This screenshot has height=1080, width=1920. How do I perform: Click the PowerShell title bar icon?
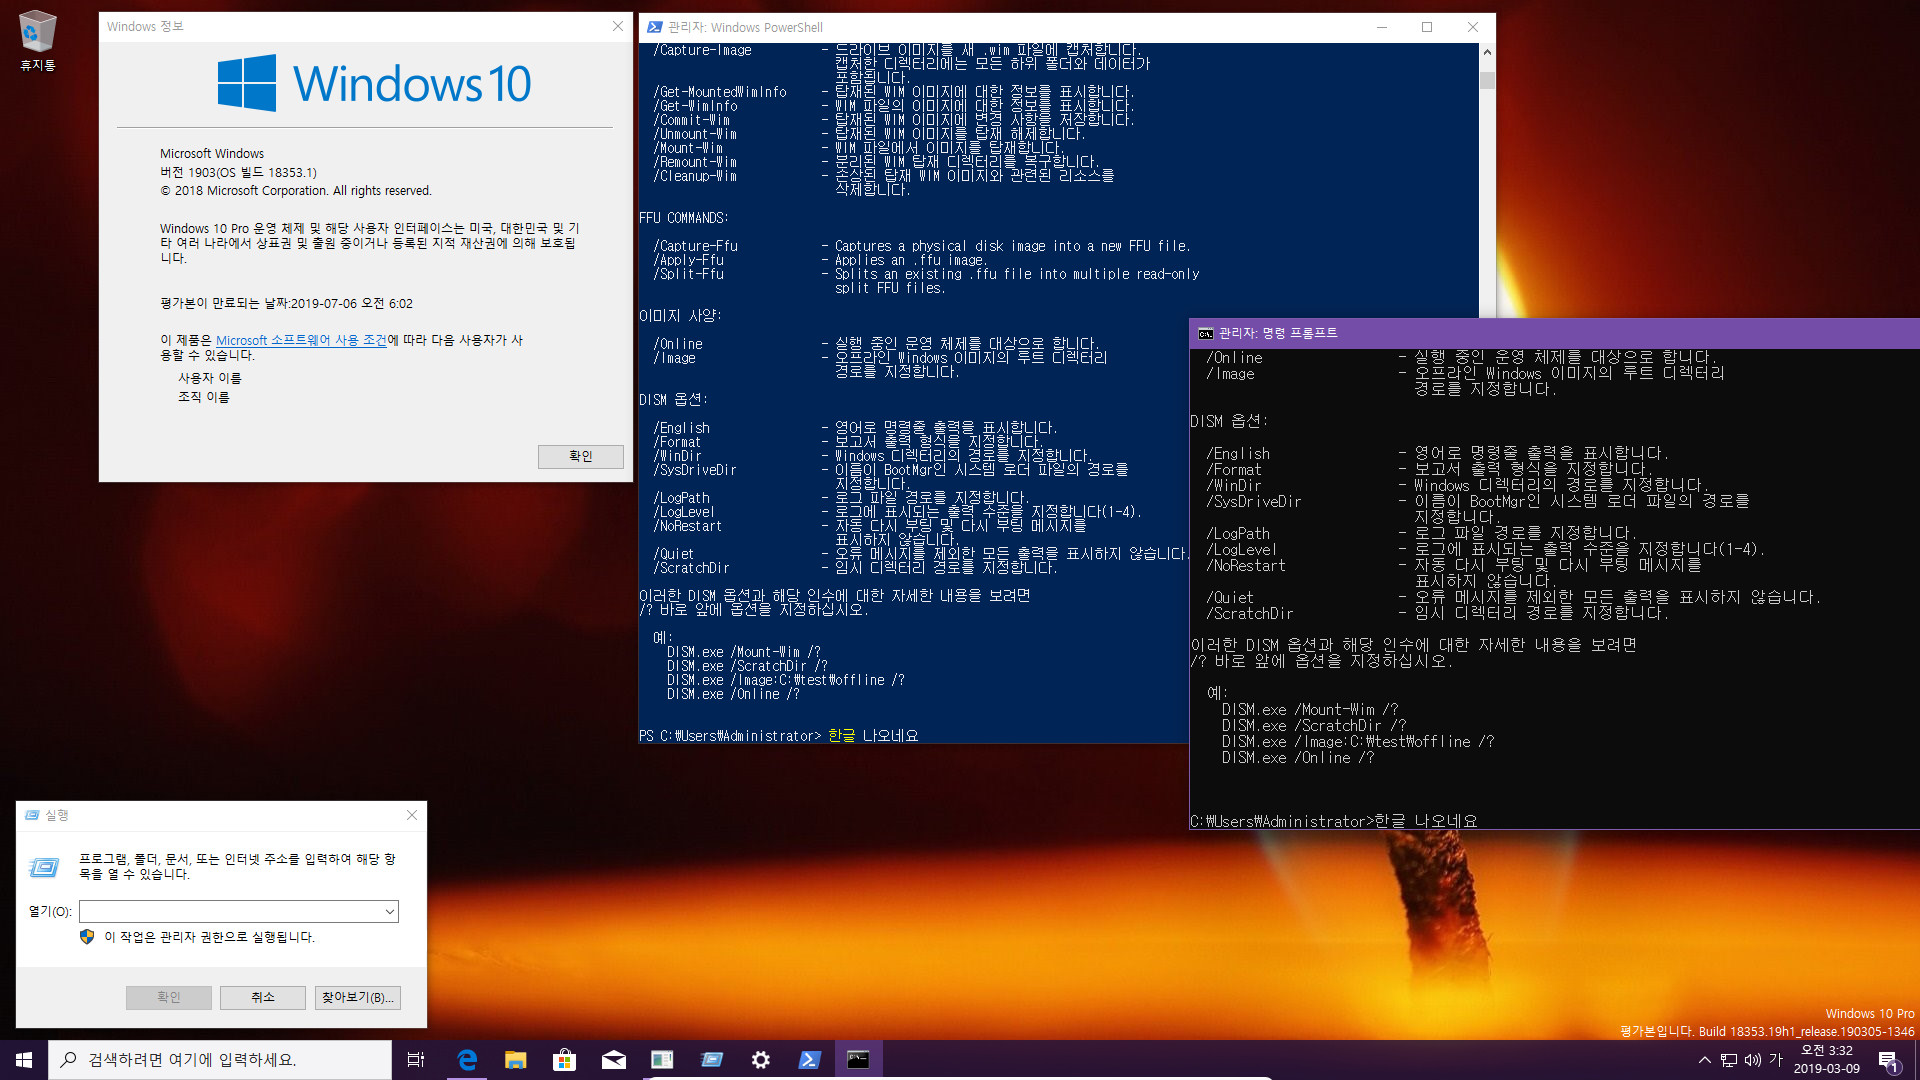[x=654, y=27]
